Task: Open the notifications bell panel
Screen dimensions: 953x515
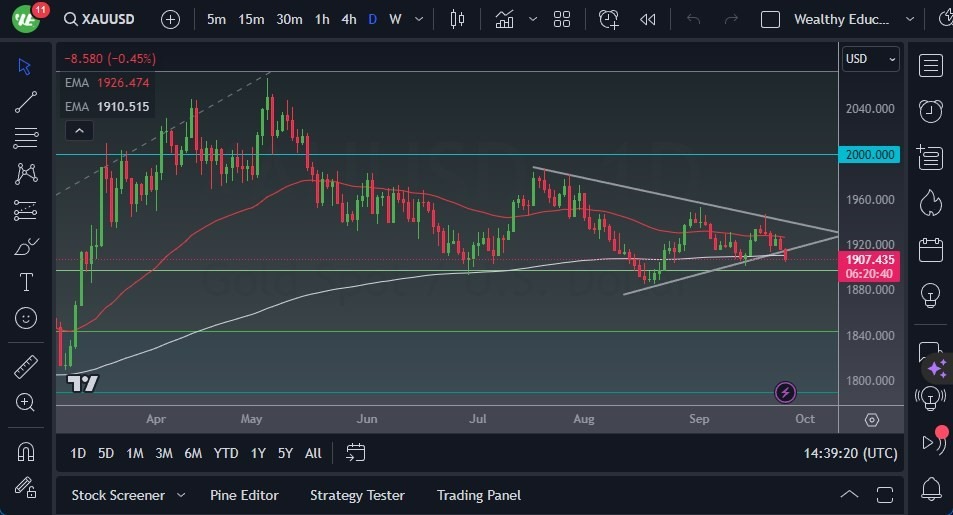Action: [x=931, y=489]
